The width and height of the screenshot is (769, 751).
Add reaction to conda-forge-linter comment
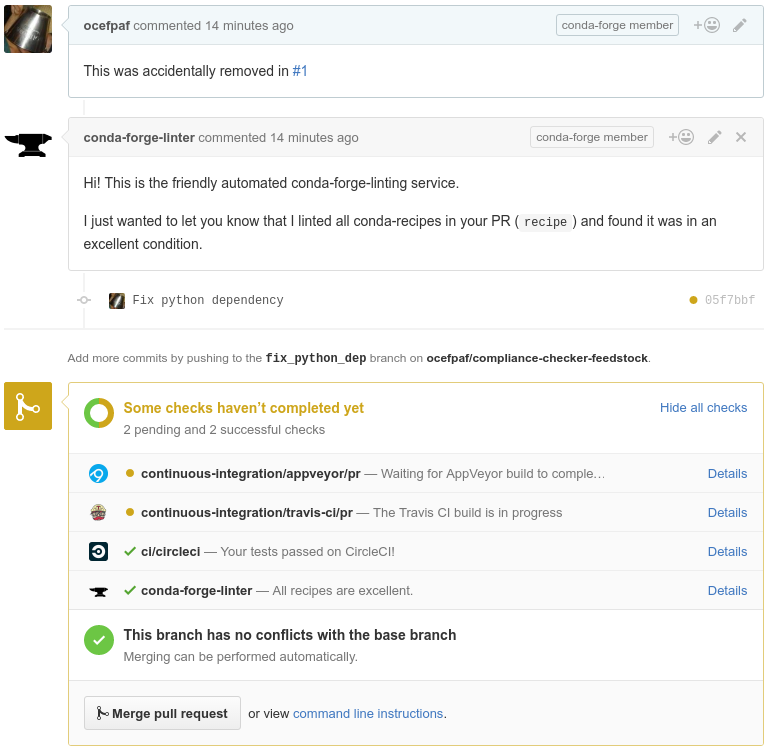click(x=681, y=137)
